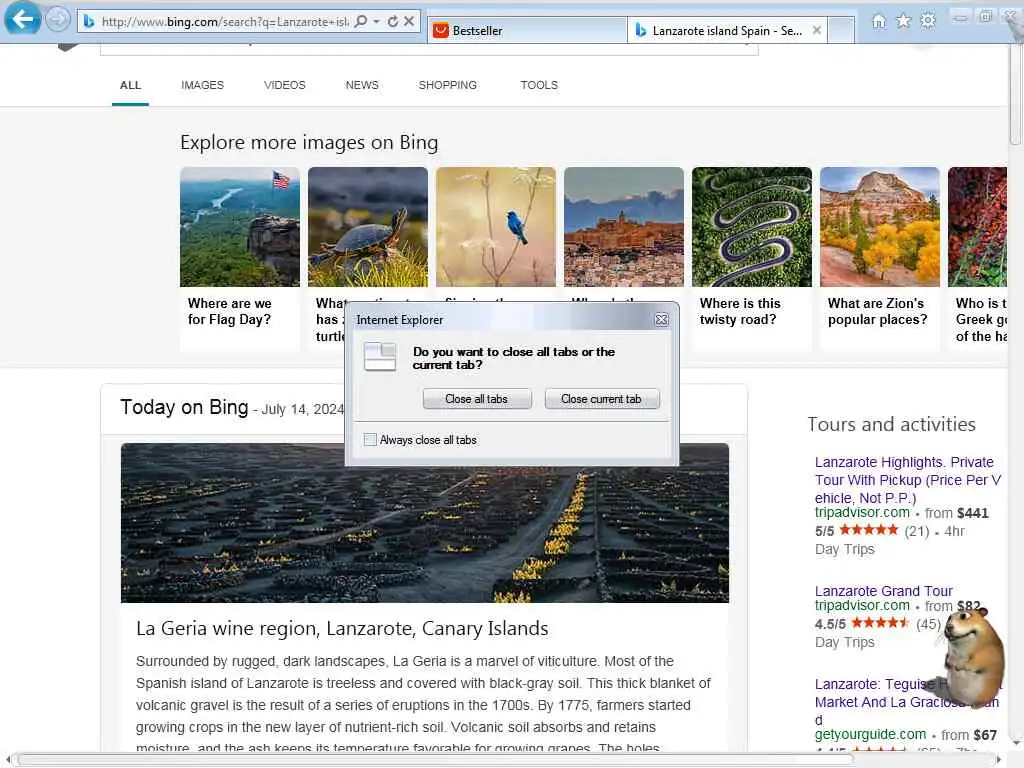Image resolution: width=1024 pixels, height=768 pixels.
Task: Click the tabs icon in the dialog
Action: click(380, 357)
